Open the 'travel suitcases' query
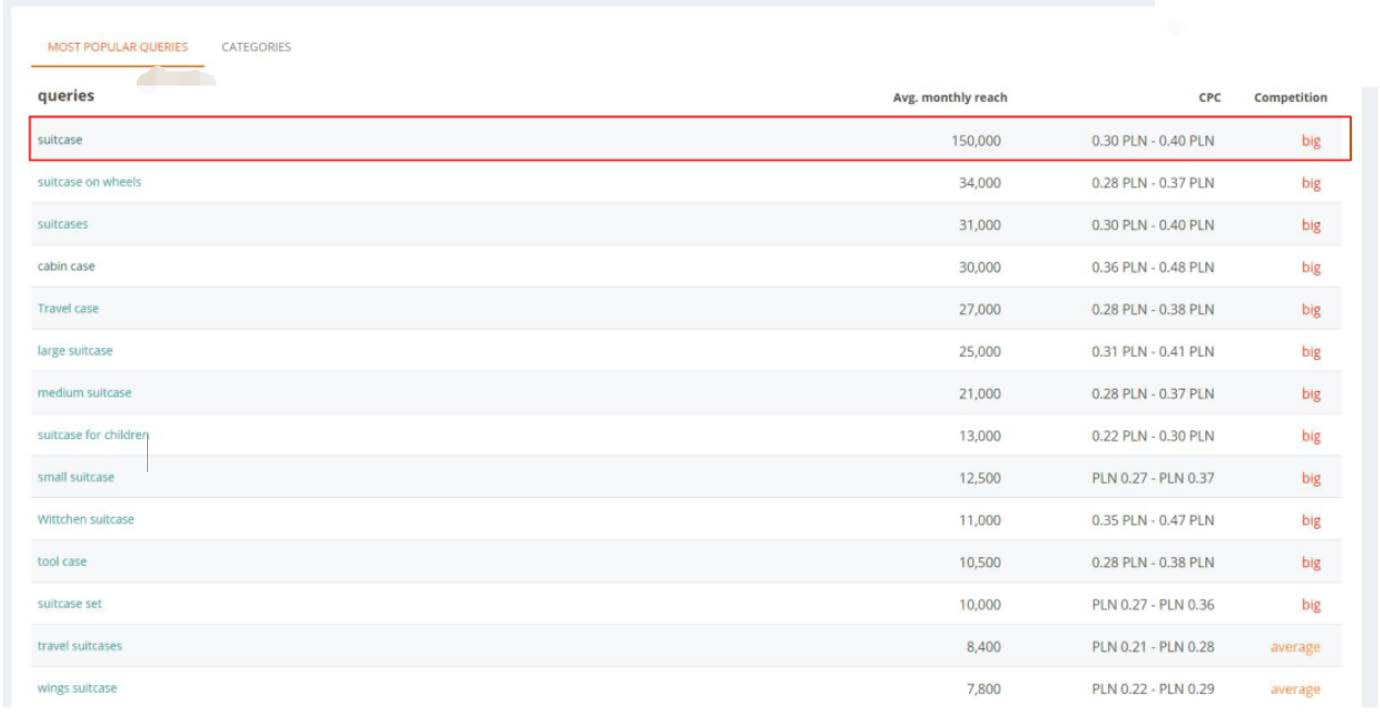The image size is (1380, 713). pos(80,646)
